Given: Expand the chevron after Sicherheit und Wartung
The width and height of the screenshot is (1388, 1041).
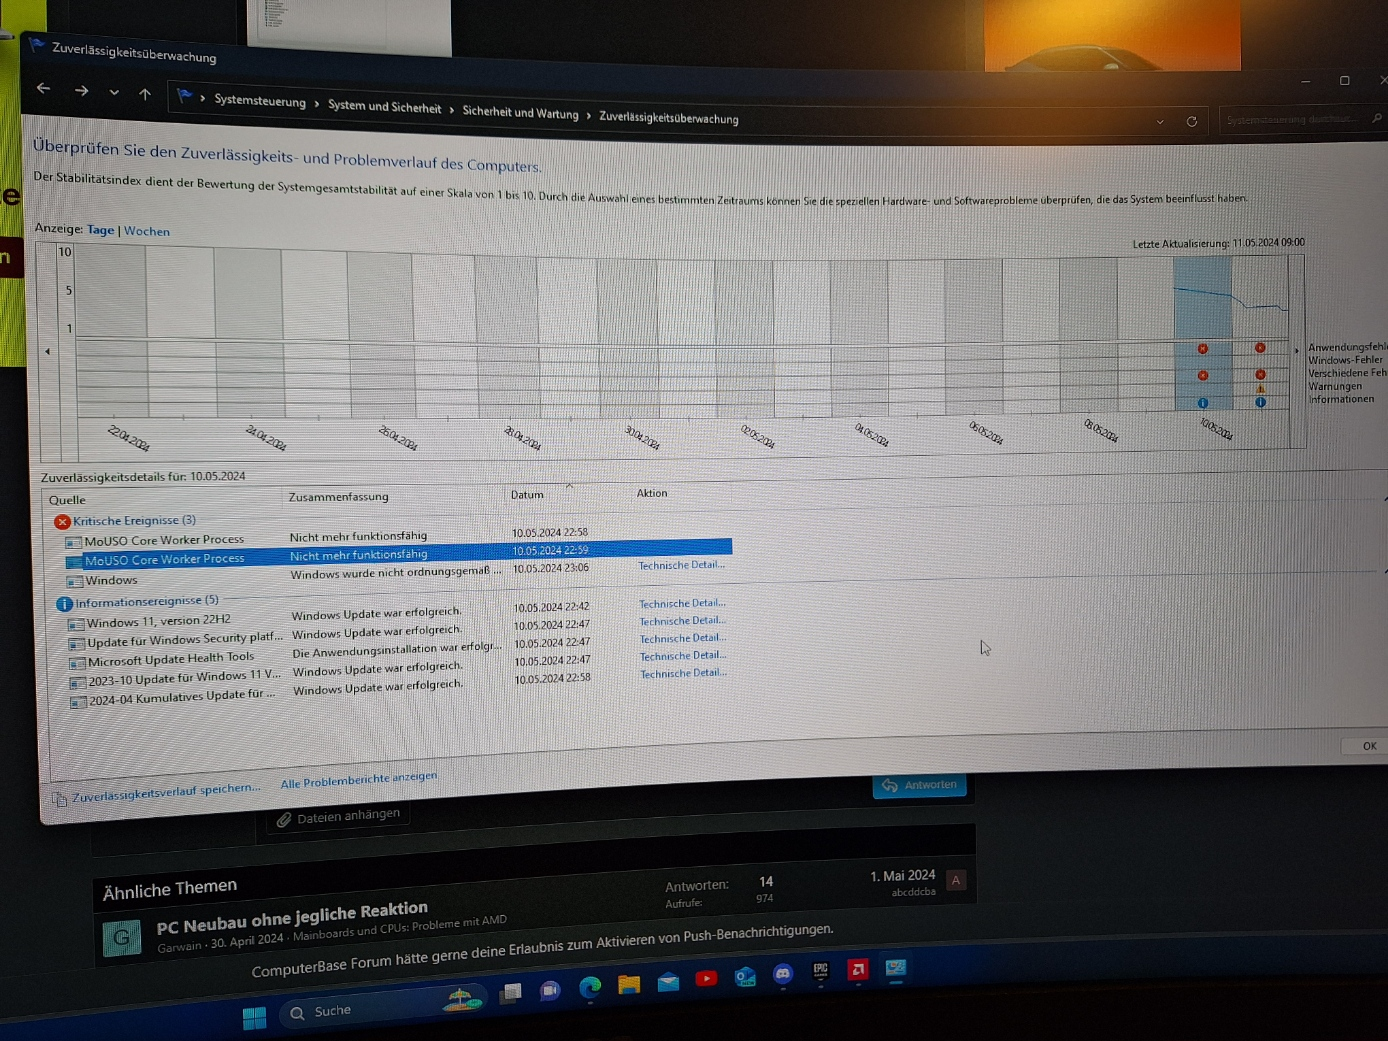Looking at the screenshot, I should [x=589, y=115].
